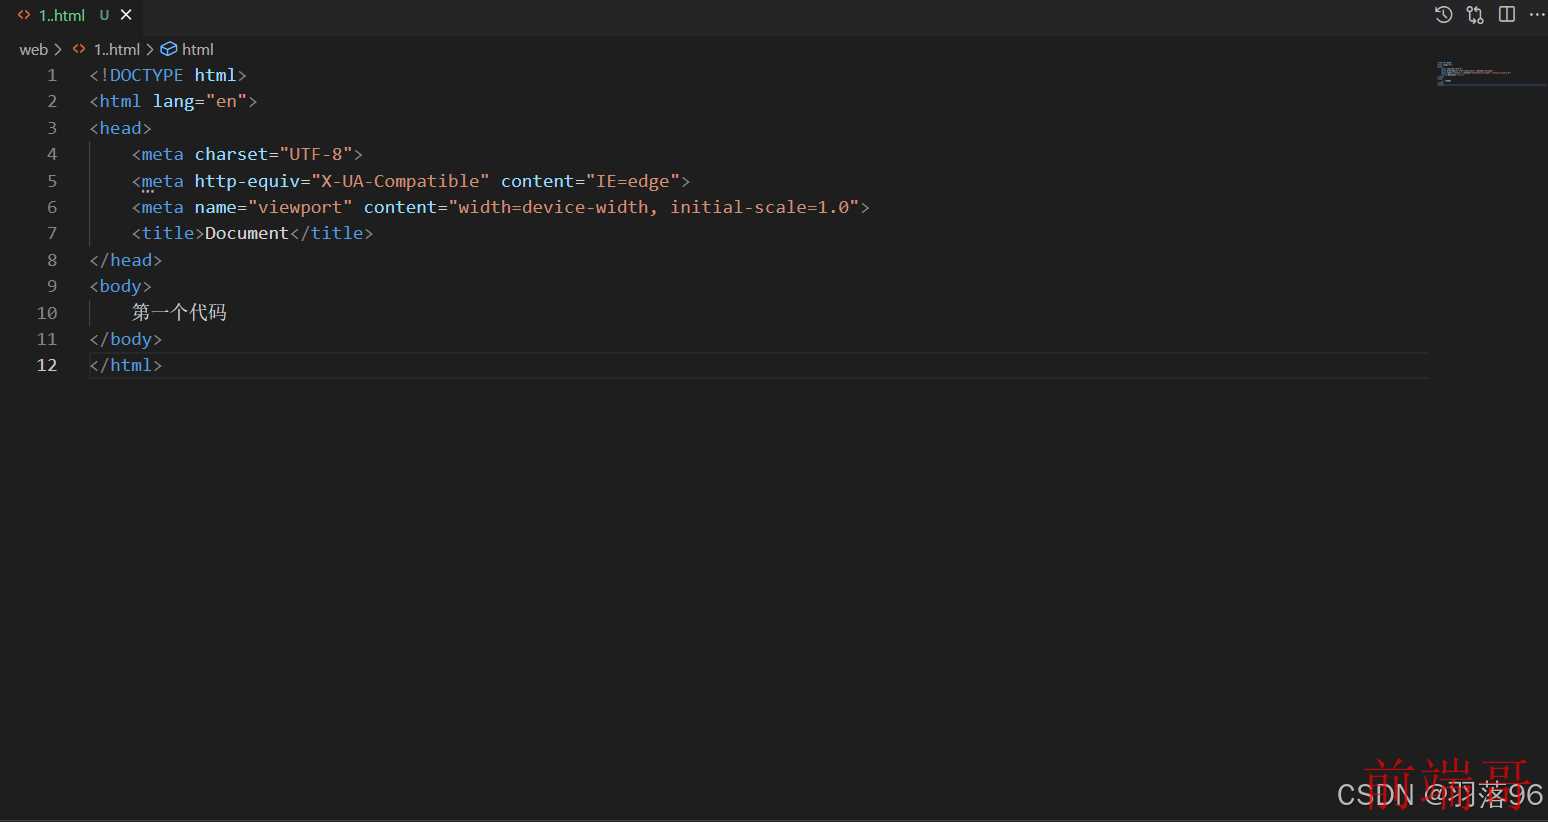Click the X-UA-Compatible string
Image resolution: width=1548 pixels, height=822 pixels.
pyautogui.click(x=400, y=181)
